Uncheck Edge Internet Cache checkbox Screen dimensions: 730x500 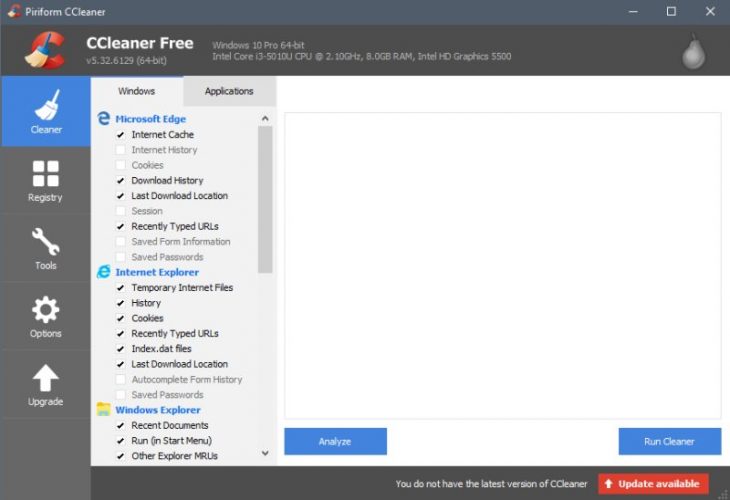[121, 135]
